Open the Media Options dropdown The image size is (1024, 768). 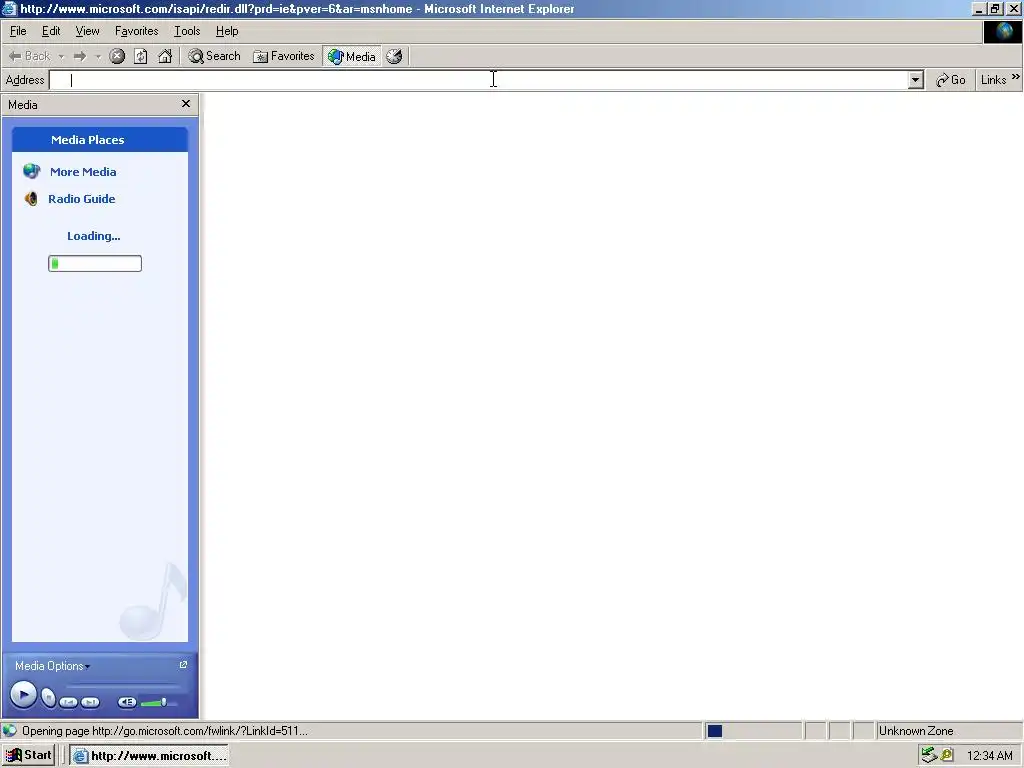(x=52, y=666)
